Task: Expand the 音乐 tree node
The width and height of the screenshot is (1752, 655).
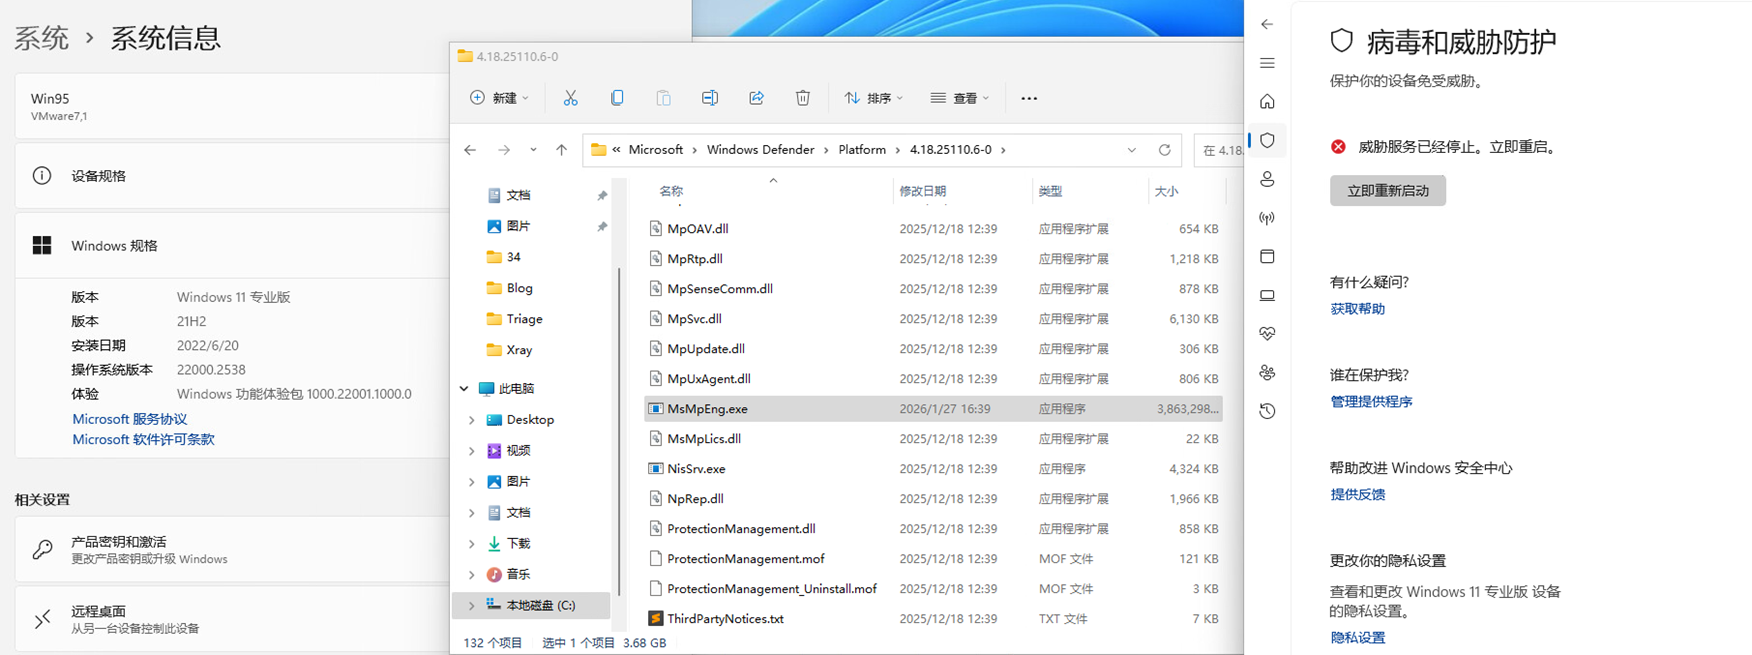Action: point(472,575)
